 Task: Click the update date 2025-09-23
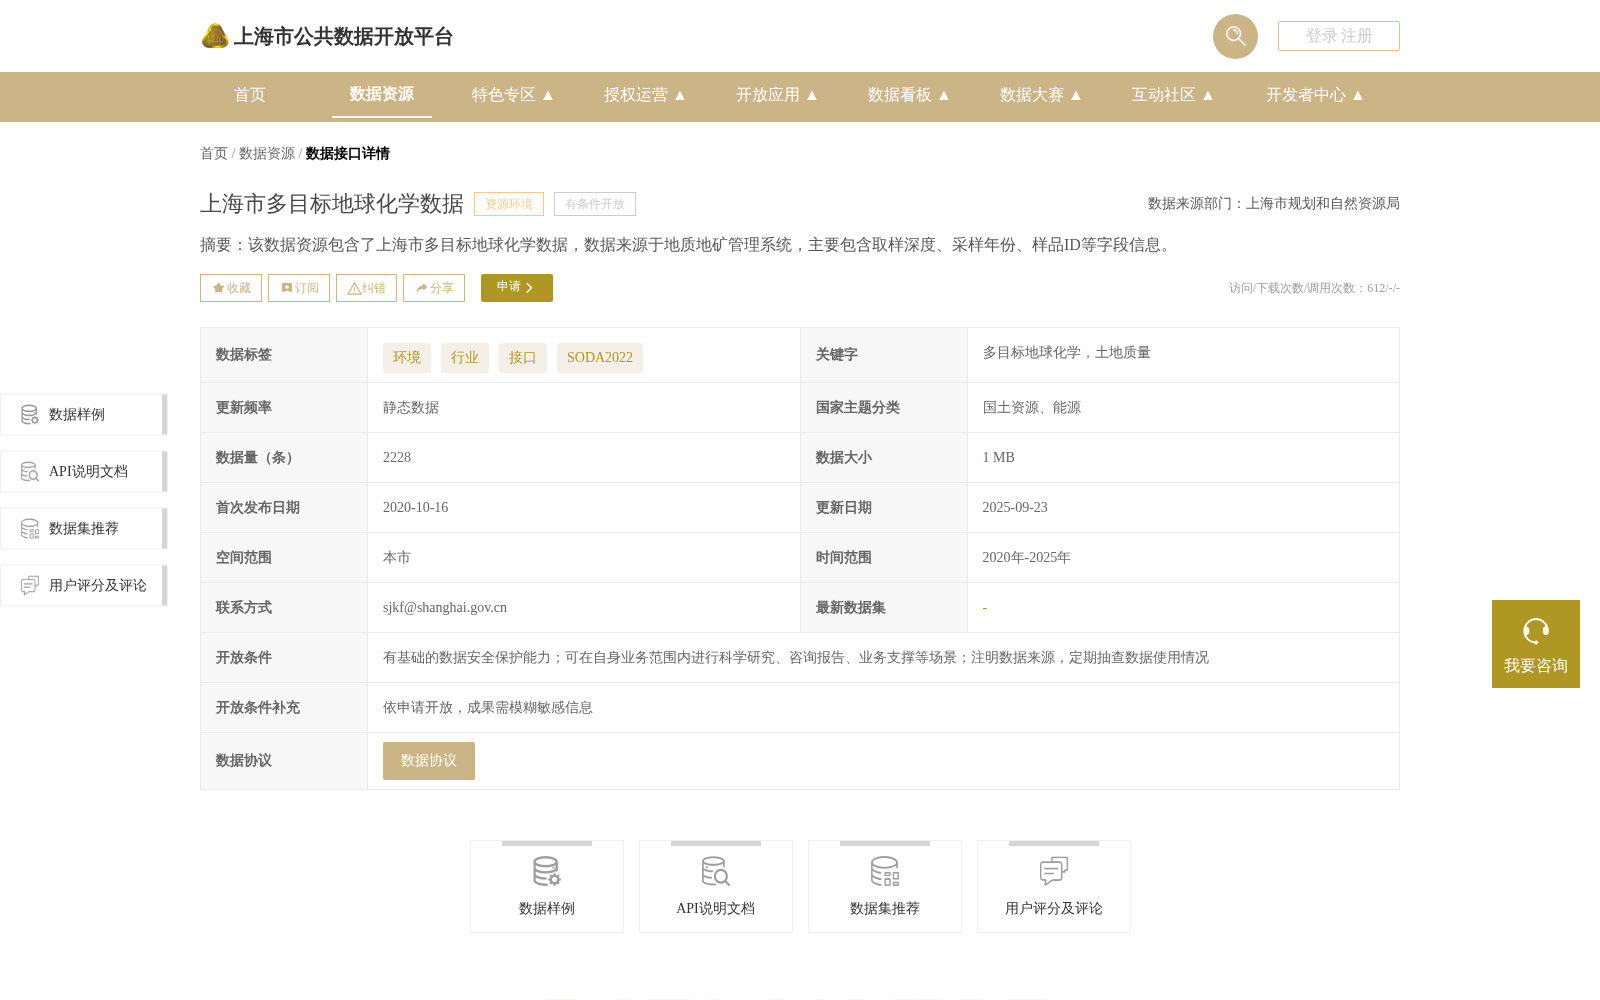pos(1015,508)
